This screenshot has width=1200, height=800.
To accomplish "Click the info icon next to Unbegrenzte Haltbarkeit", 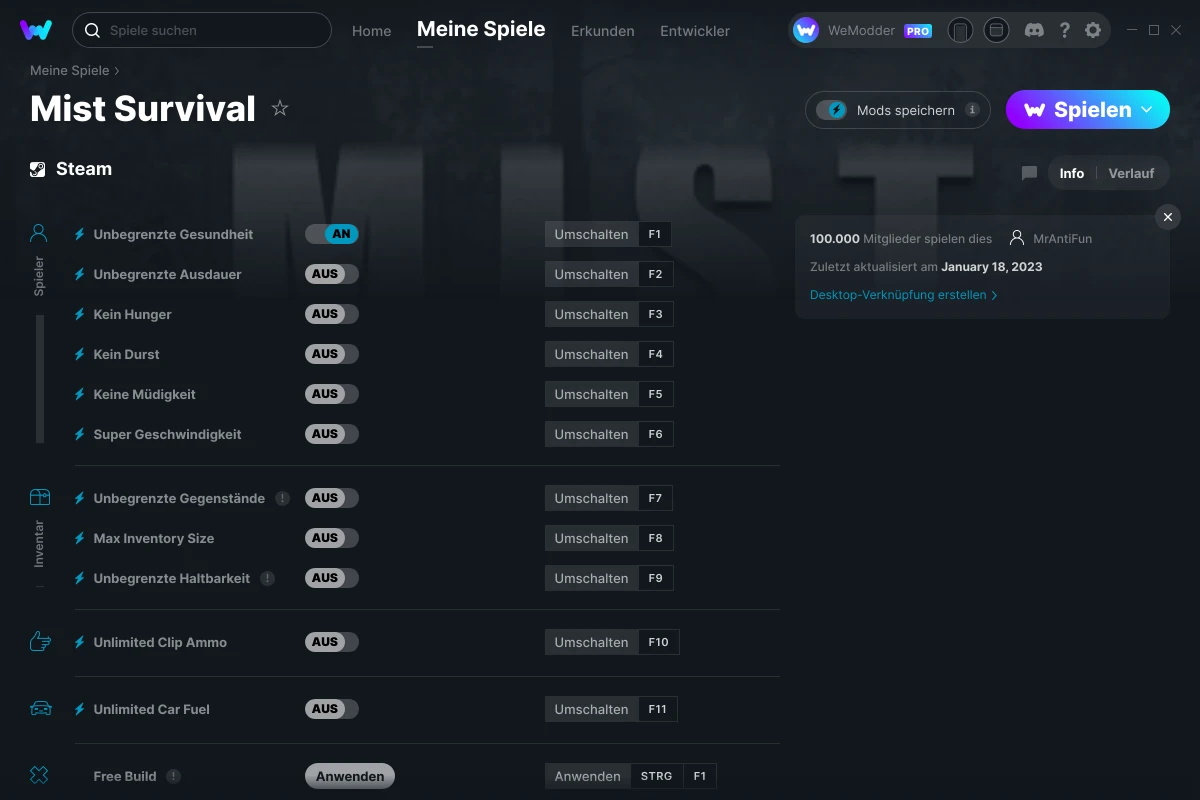I will coord(267,578).
